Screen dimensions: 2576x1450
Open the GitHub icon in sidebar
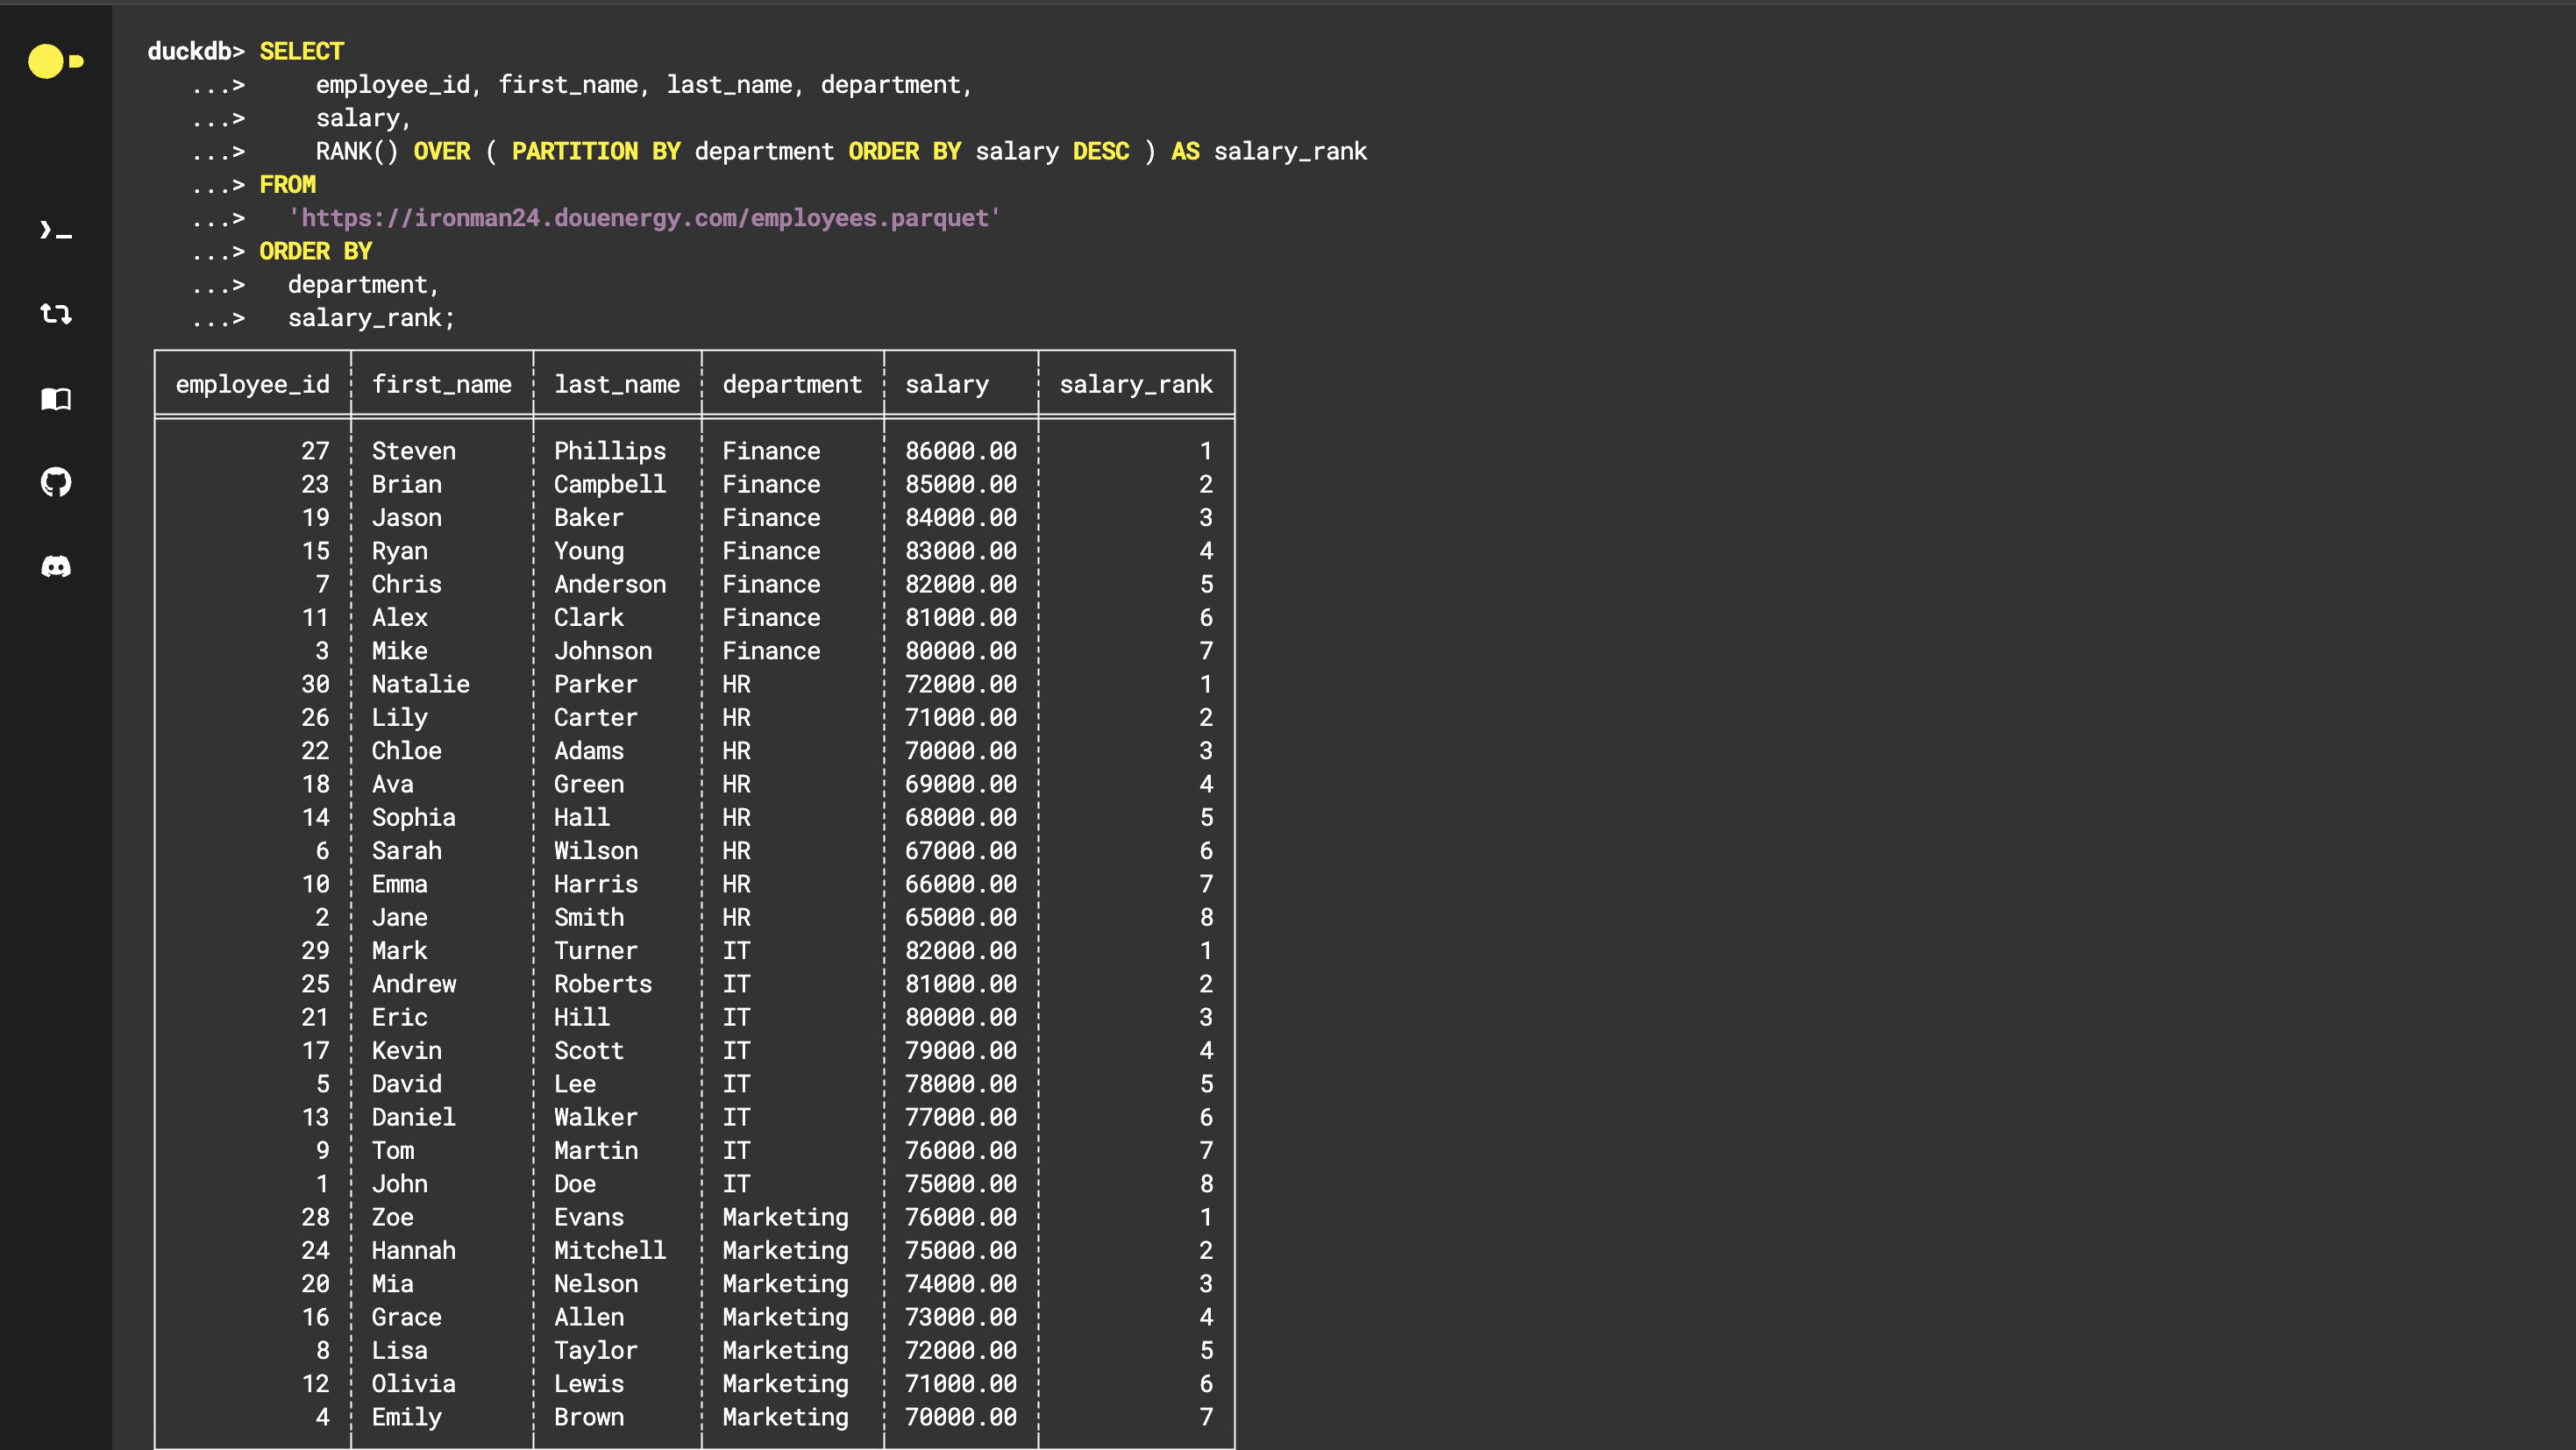(55, 483)
